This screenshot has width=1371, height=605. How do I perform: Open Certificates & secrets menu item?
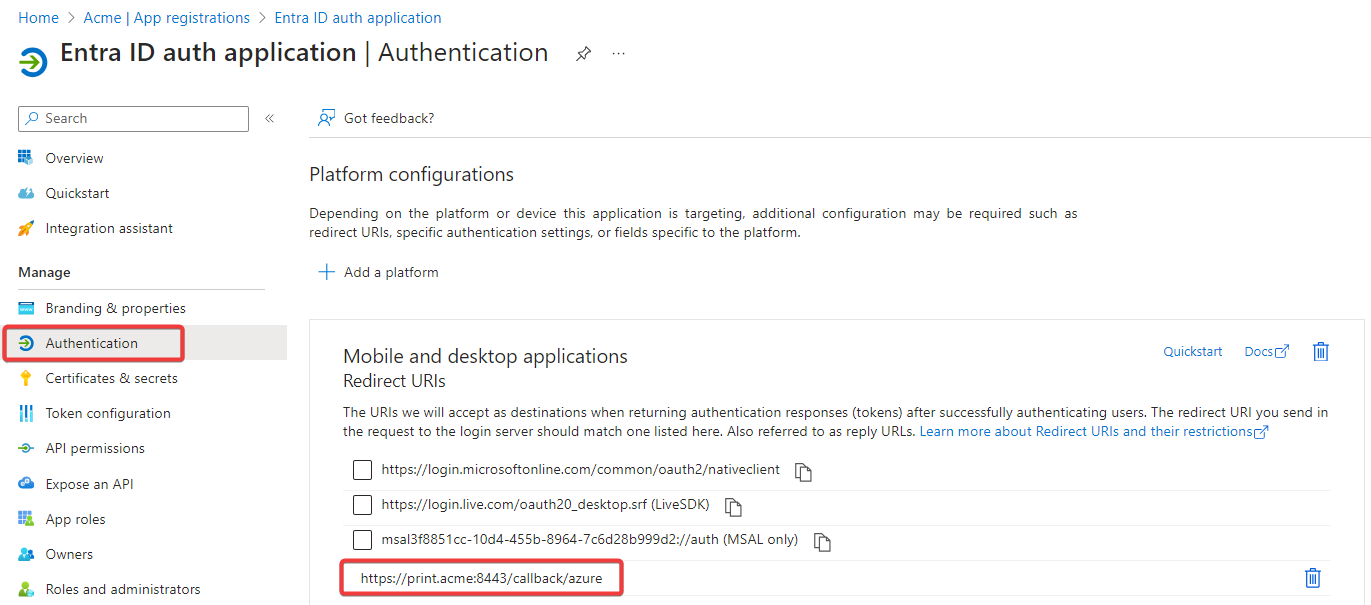click(x=111, y=378)
